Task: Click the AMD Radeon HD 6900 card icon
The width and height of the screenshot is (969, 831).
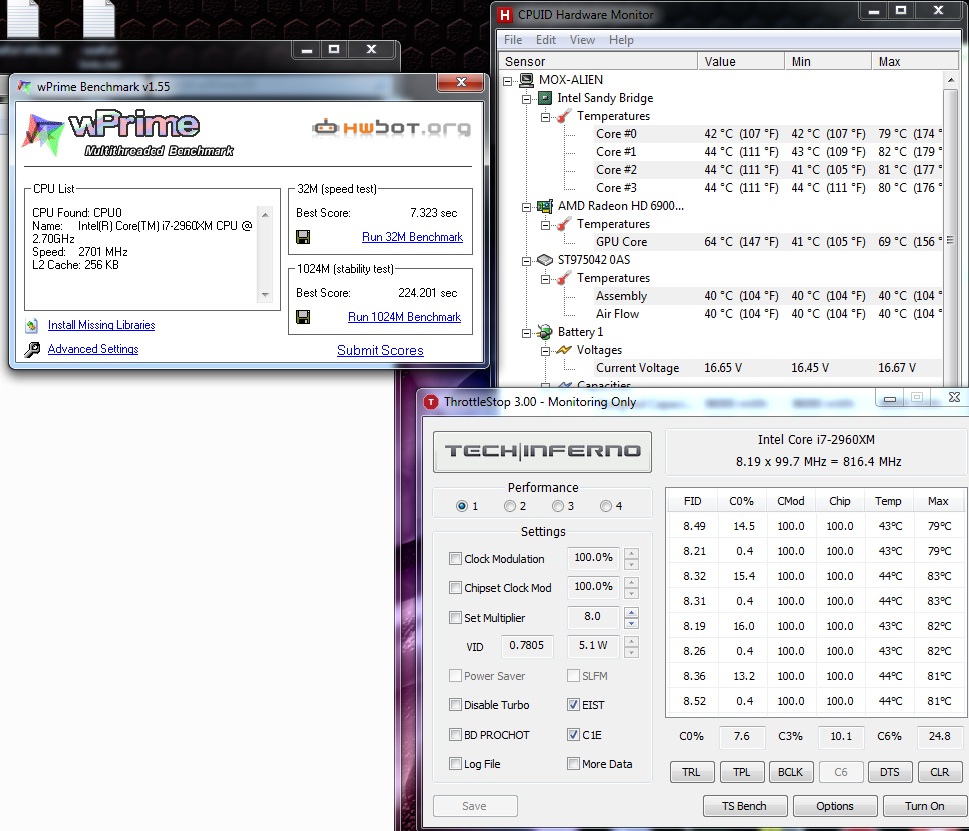Action: click(545, 206)
